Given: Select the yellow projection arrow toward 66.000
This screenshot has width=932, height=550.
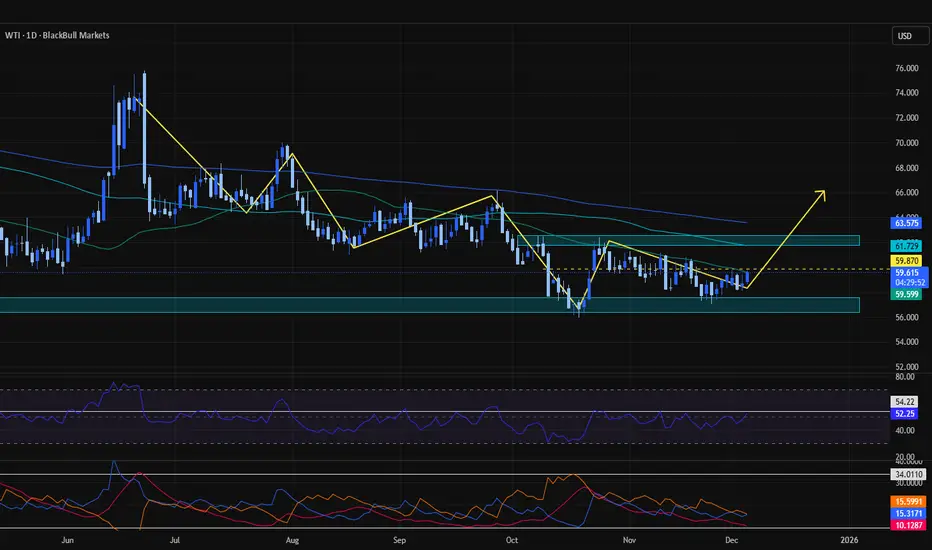Looking at the screenshot, I should pos(786,239).
